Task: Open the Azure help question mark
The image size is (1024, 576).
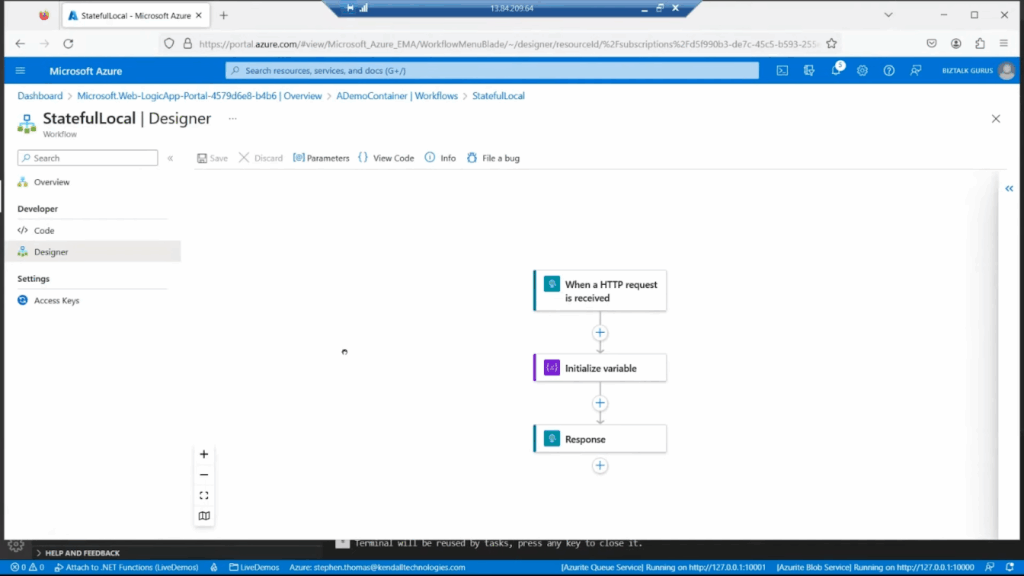Action: pos(889,71)
